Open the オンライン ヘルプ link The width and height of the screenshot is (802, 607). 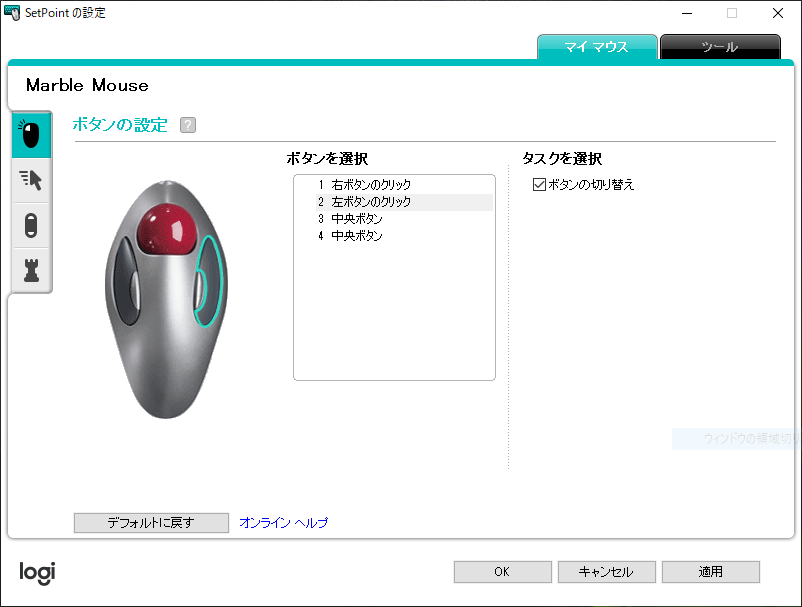point(284,523)
